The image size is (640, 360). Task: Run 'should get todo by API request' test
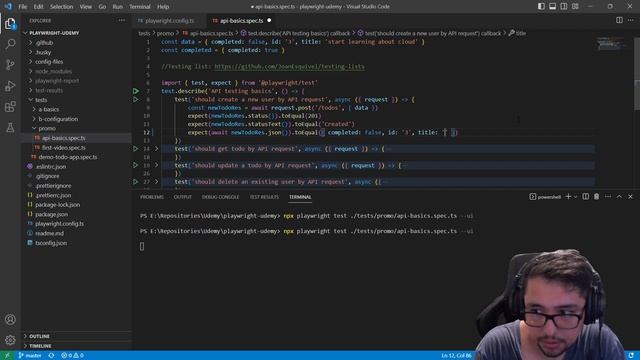[136, 149]
